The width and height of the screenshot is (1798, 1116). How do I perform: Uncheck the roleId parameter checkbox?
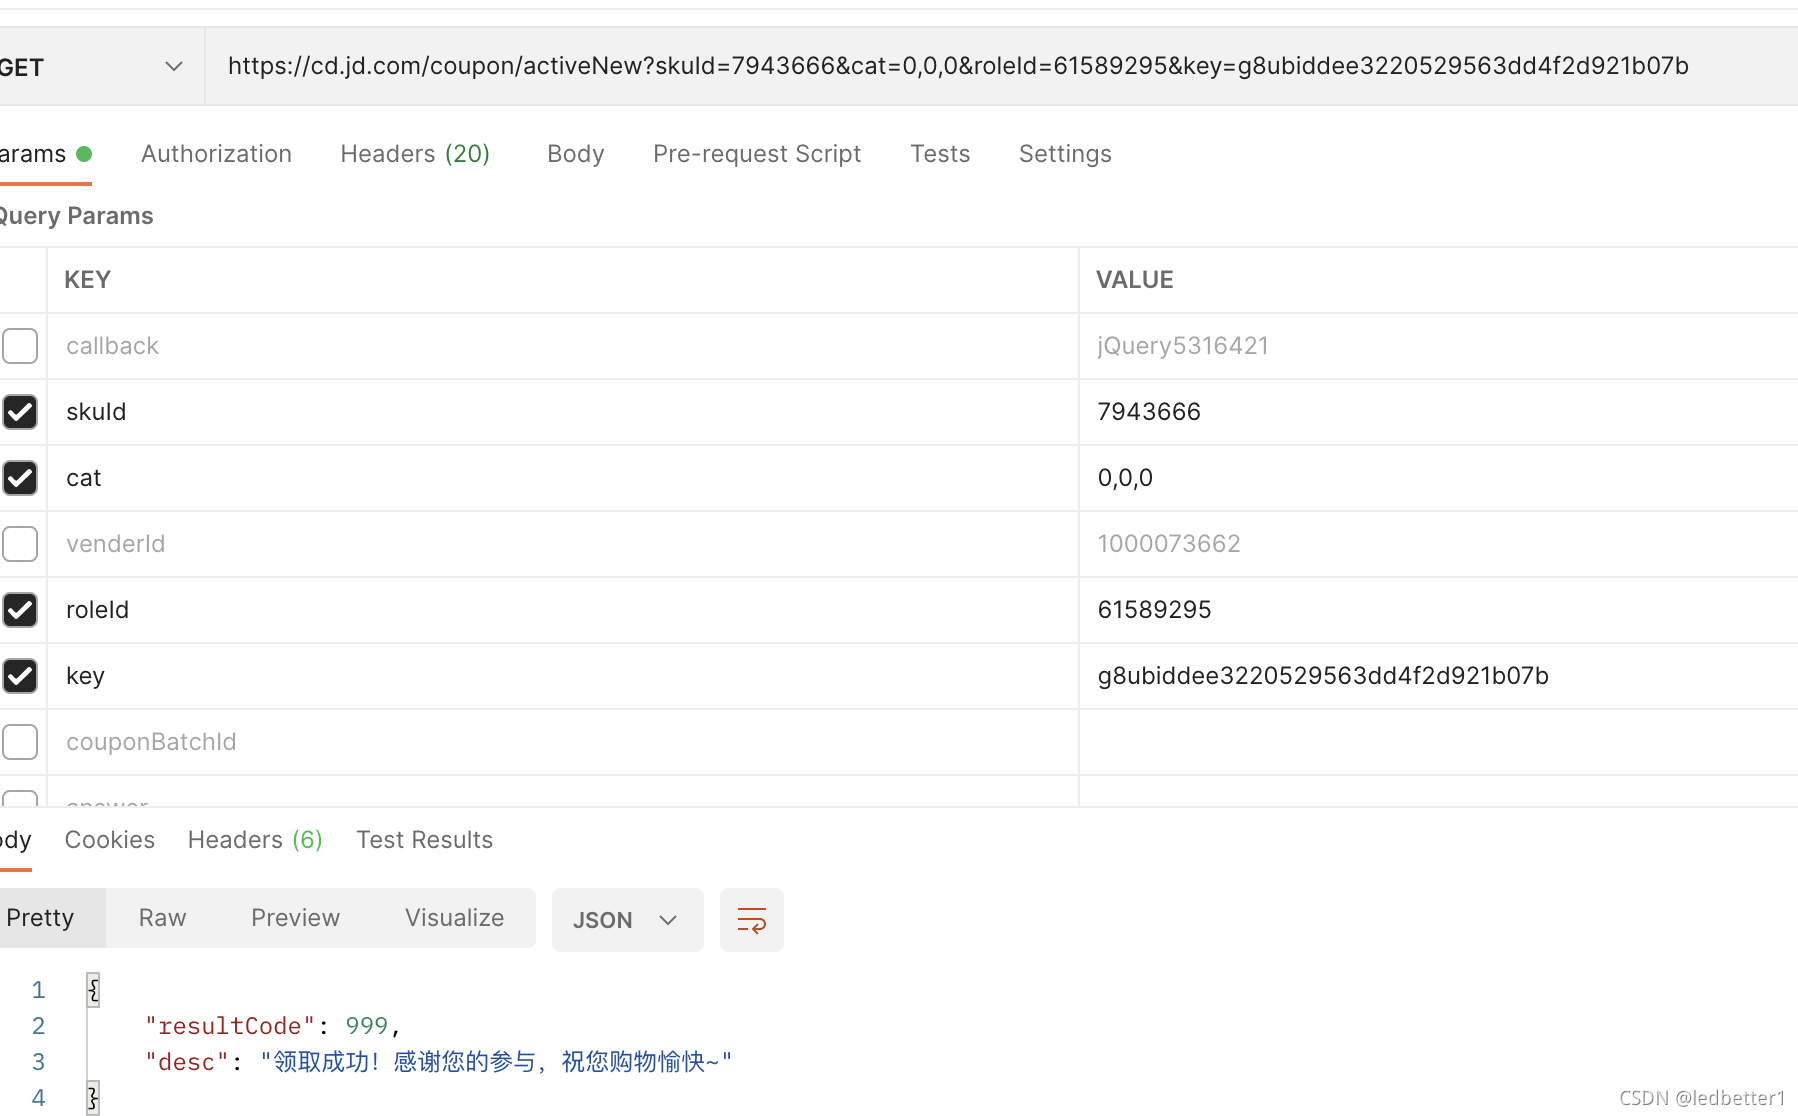20,610
